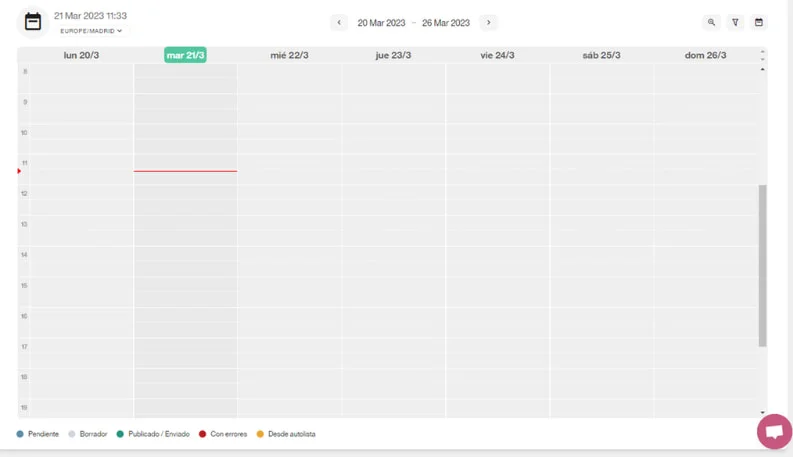This screenshot has width=793, height=457.
Task: Go to next week with right chevron
Action: [488, 22]
